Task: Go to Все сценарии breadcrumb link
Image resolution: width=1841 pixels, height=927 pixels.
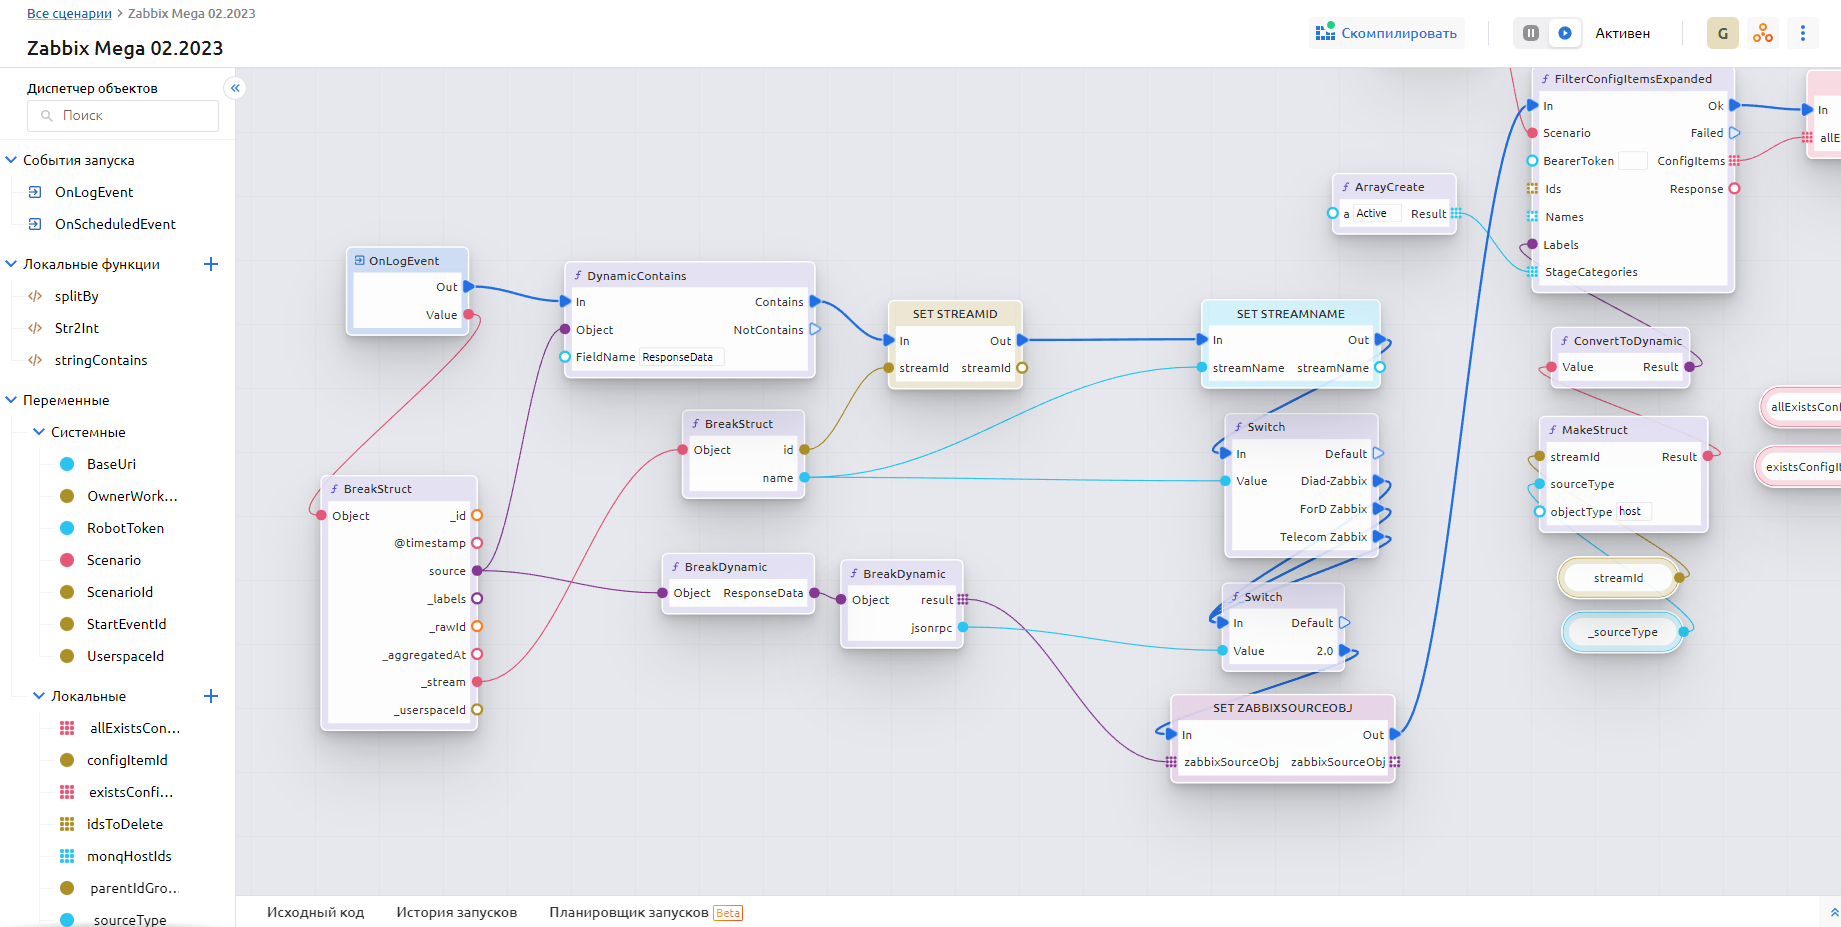Action: tap(69, 13)
